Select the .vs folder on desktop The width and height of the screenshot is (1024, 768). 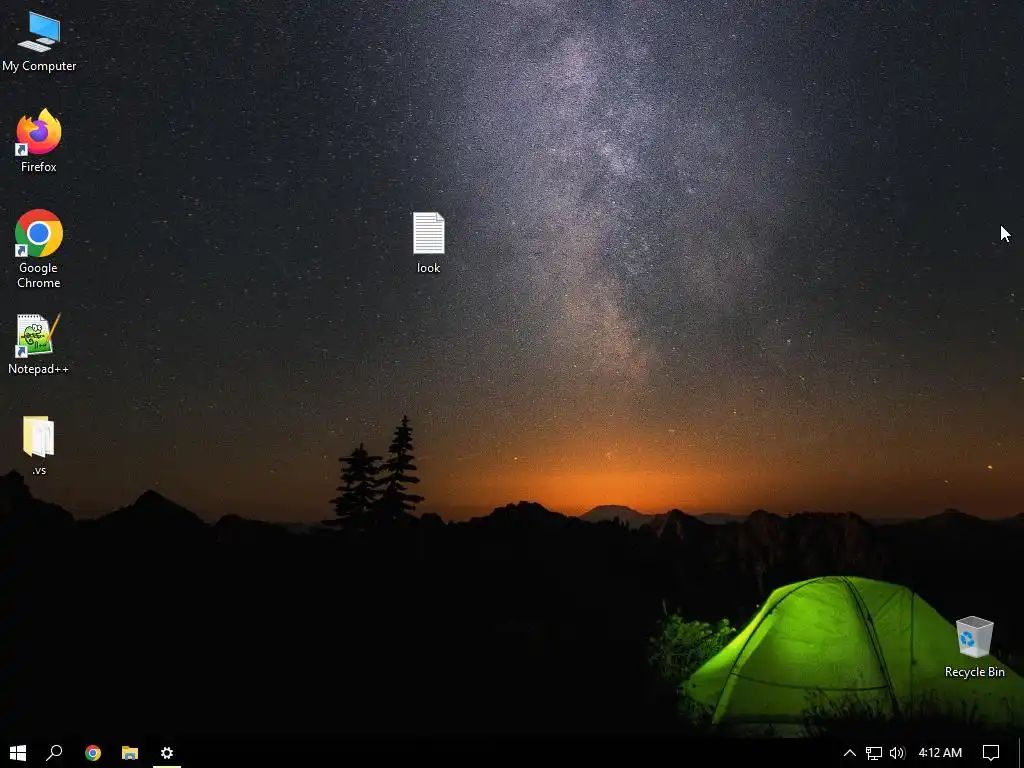pos(39,445)
